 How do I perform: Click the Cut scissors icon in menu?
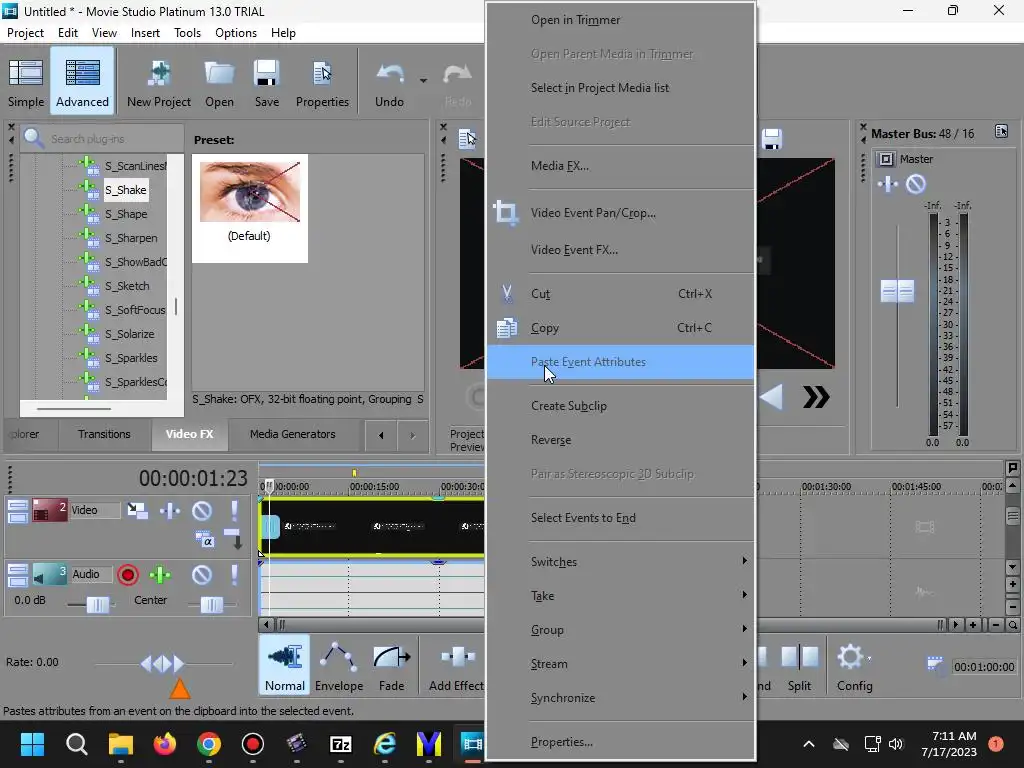[507, 294]
